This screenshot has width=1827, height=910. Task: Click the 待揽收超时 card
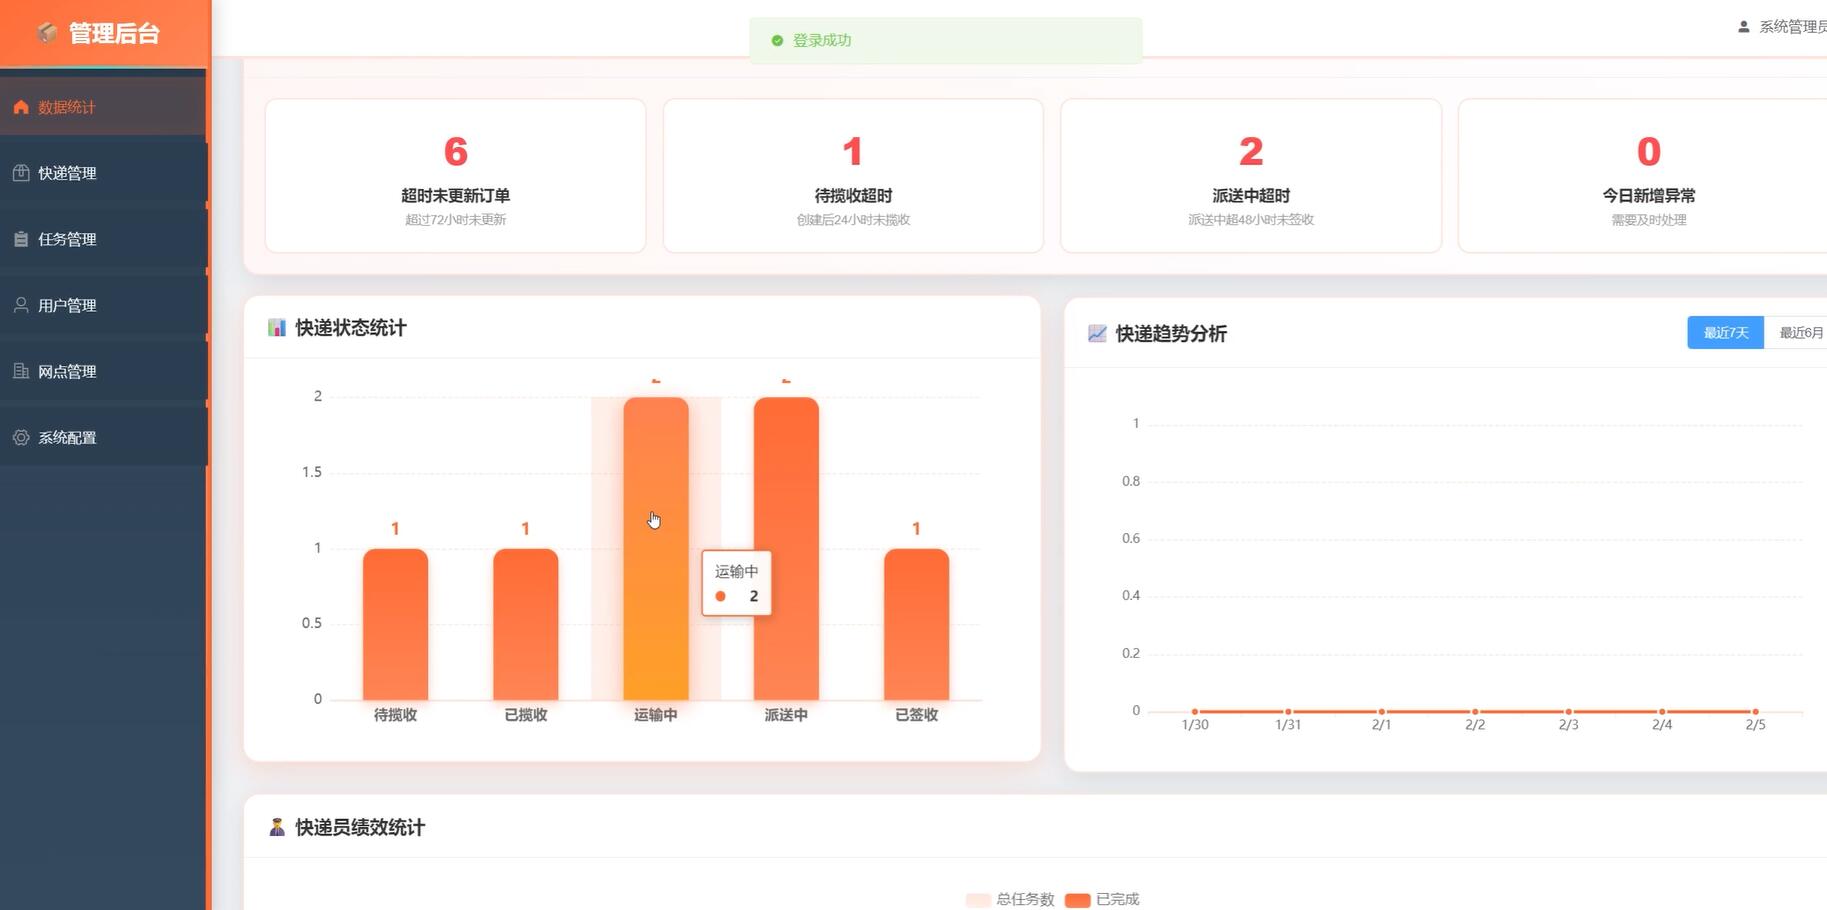tap(853, 175)
